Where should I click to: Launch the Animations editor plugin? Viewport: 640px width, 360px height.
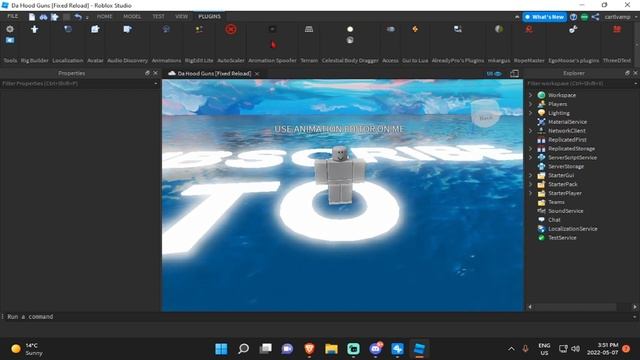(166, 29)
